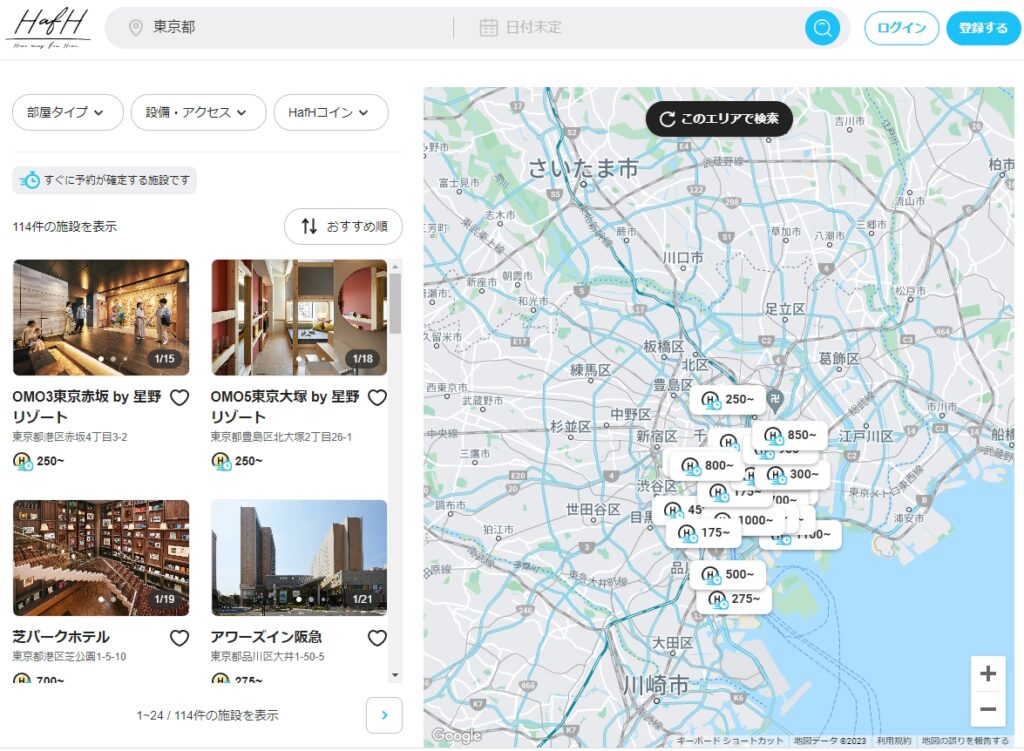The image size is (1024, 751).
Task: Click the destination field showing 東京都
Action: (280, 27)
